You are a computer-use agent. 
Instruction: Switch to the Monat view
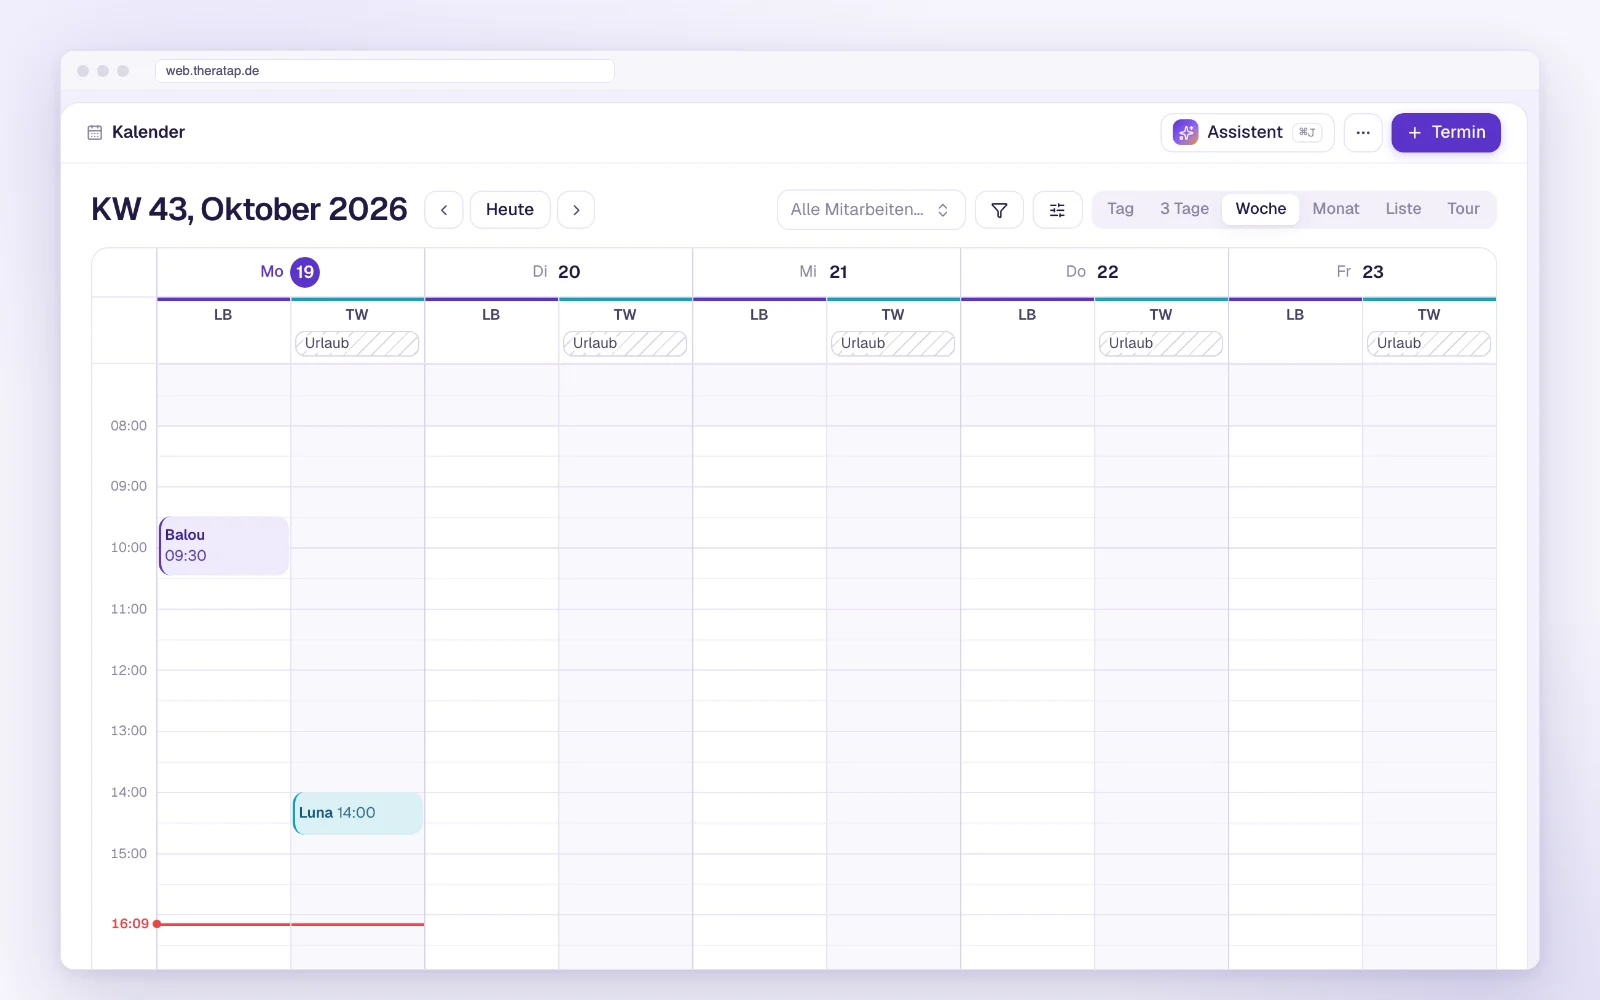click(1336, 209)
